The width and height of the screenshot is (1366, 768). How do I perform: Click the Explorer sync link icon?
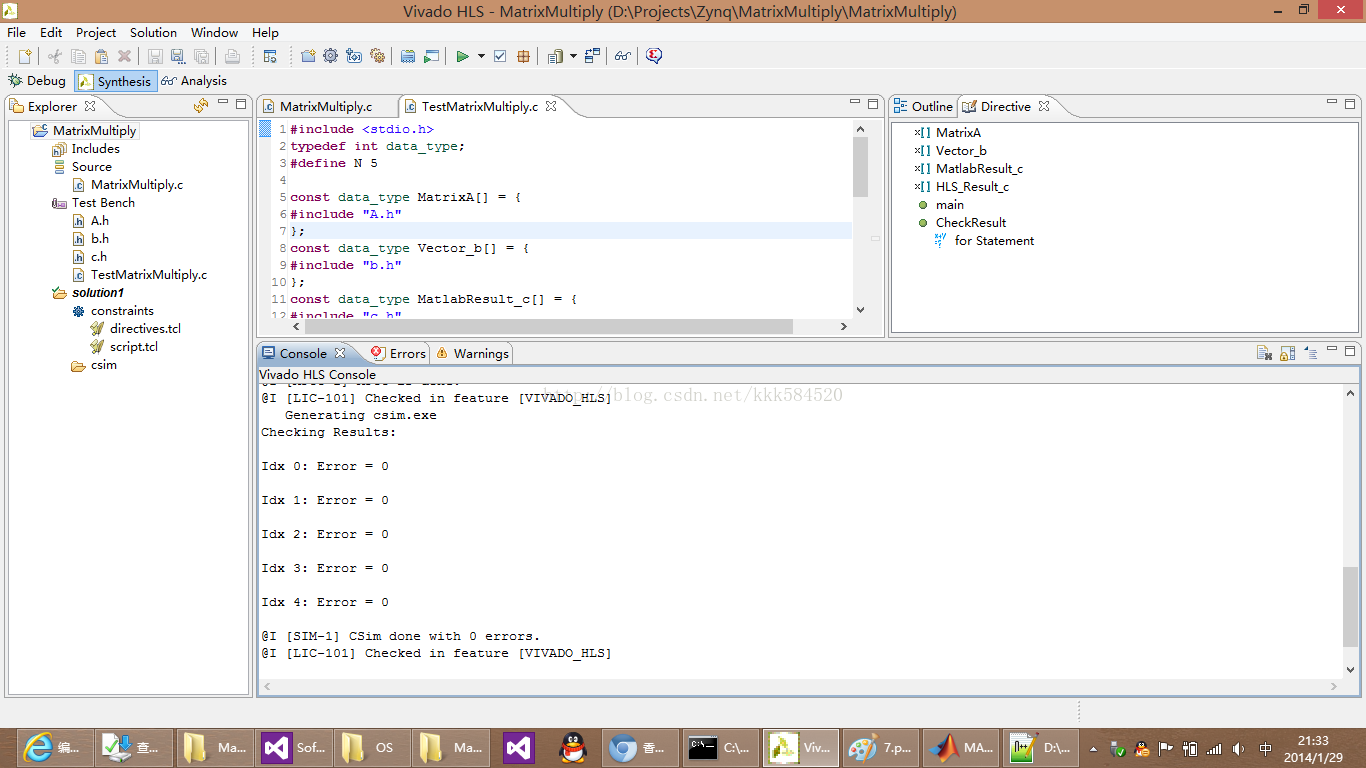coord(201,105)
